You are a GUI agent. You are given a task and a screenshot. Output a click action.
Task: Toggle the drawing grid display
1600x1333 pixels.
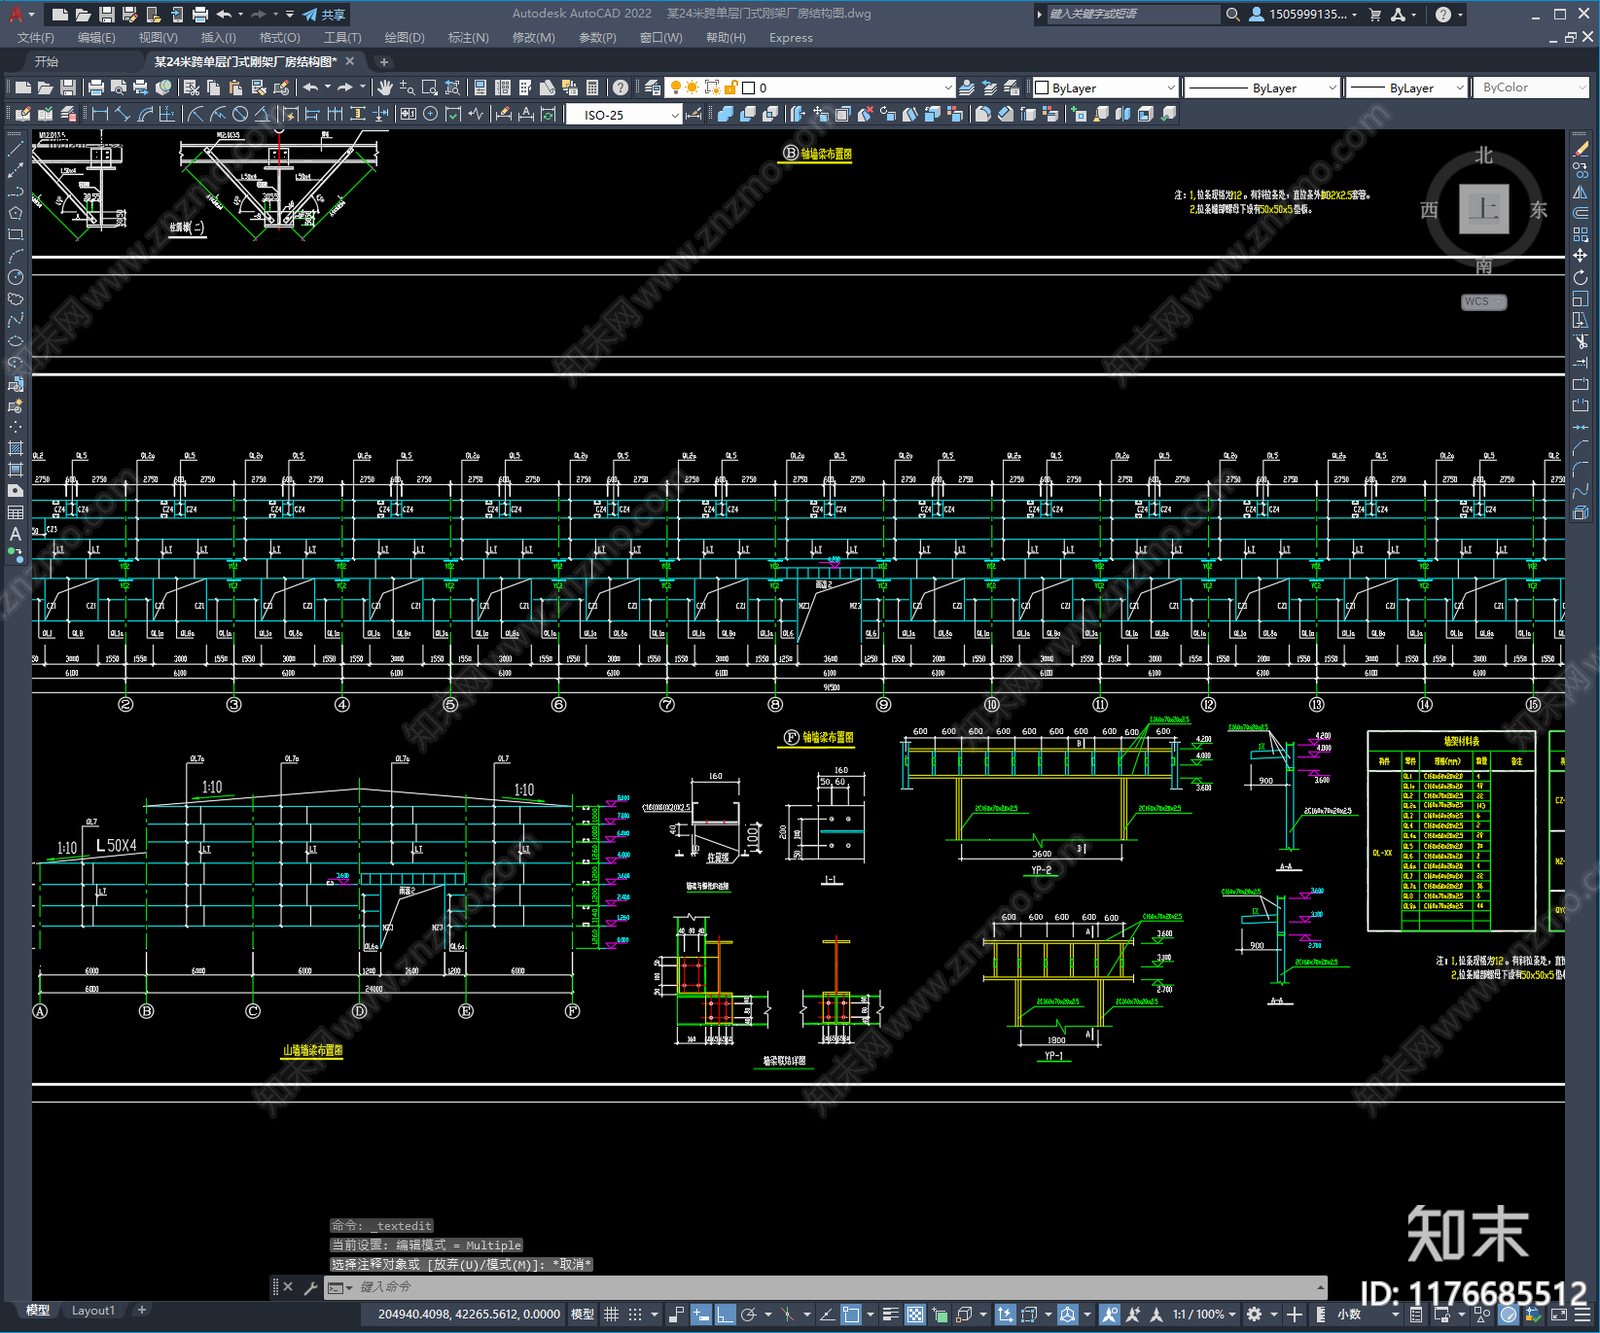coord(611,1314)
